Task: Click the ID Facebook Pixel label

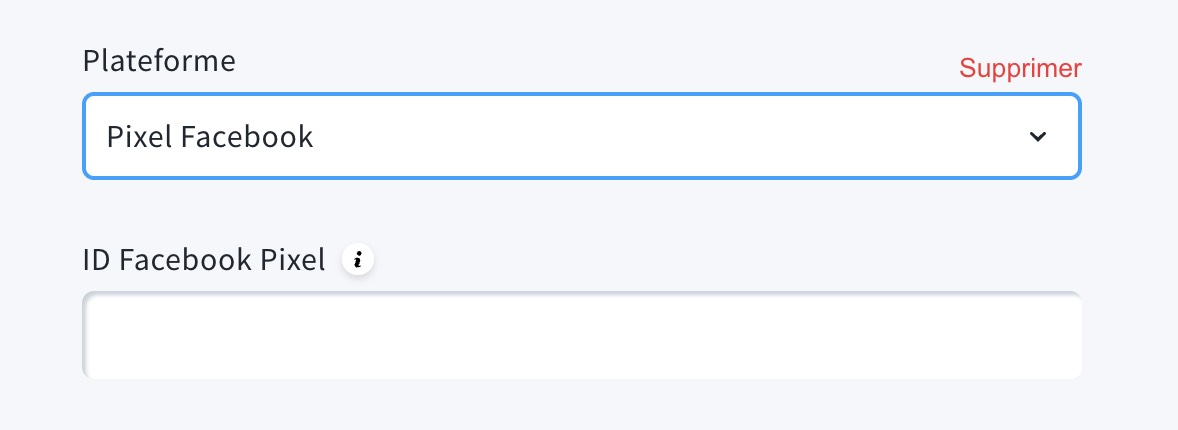Action: point(204,260)
